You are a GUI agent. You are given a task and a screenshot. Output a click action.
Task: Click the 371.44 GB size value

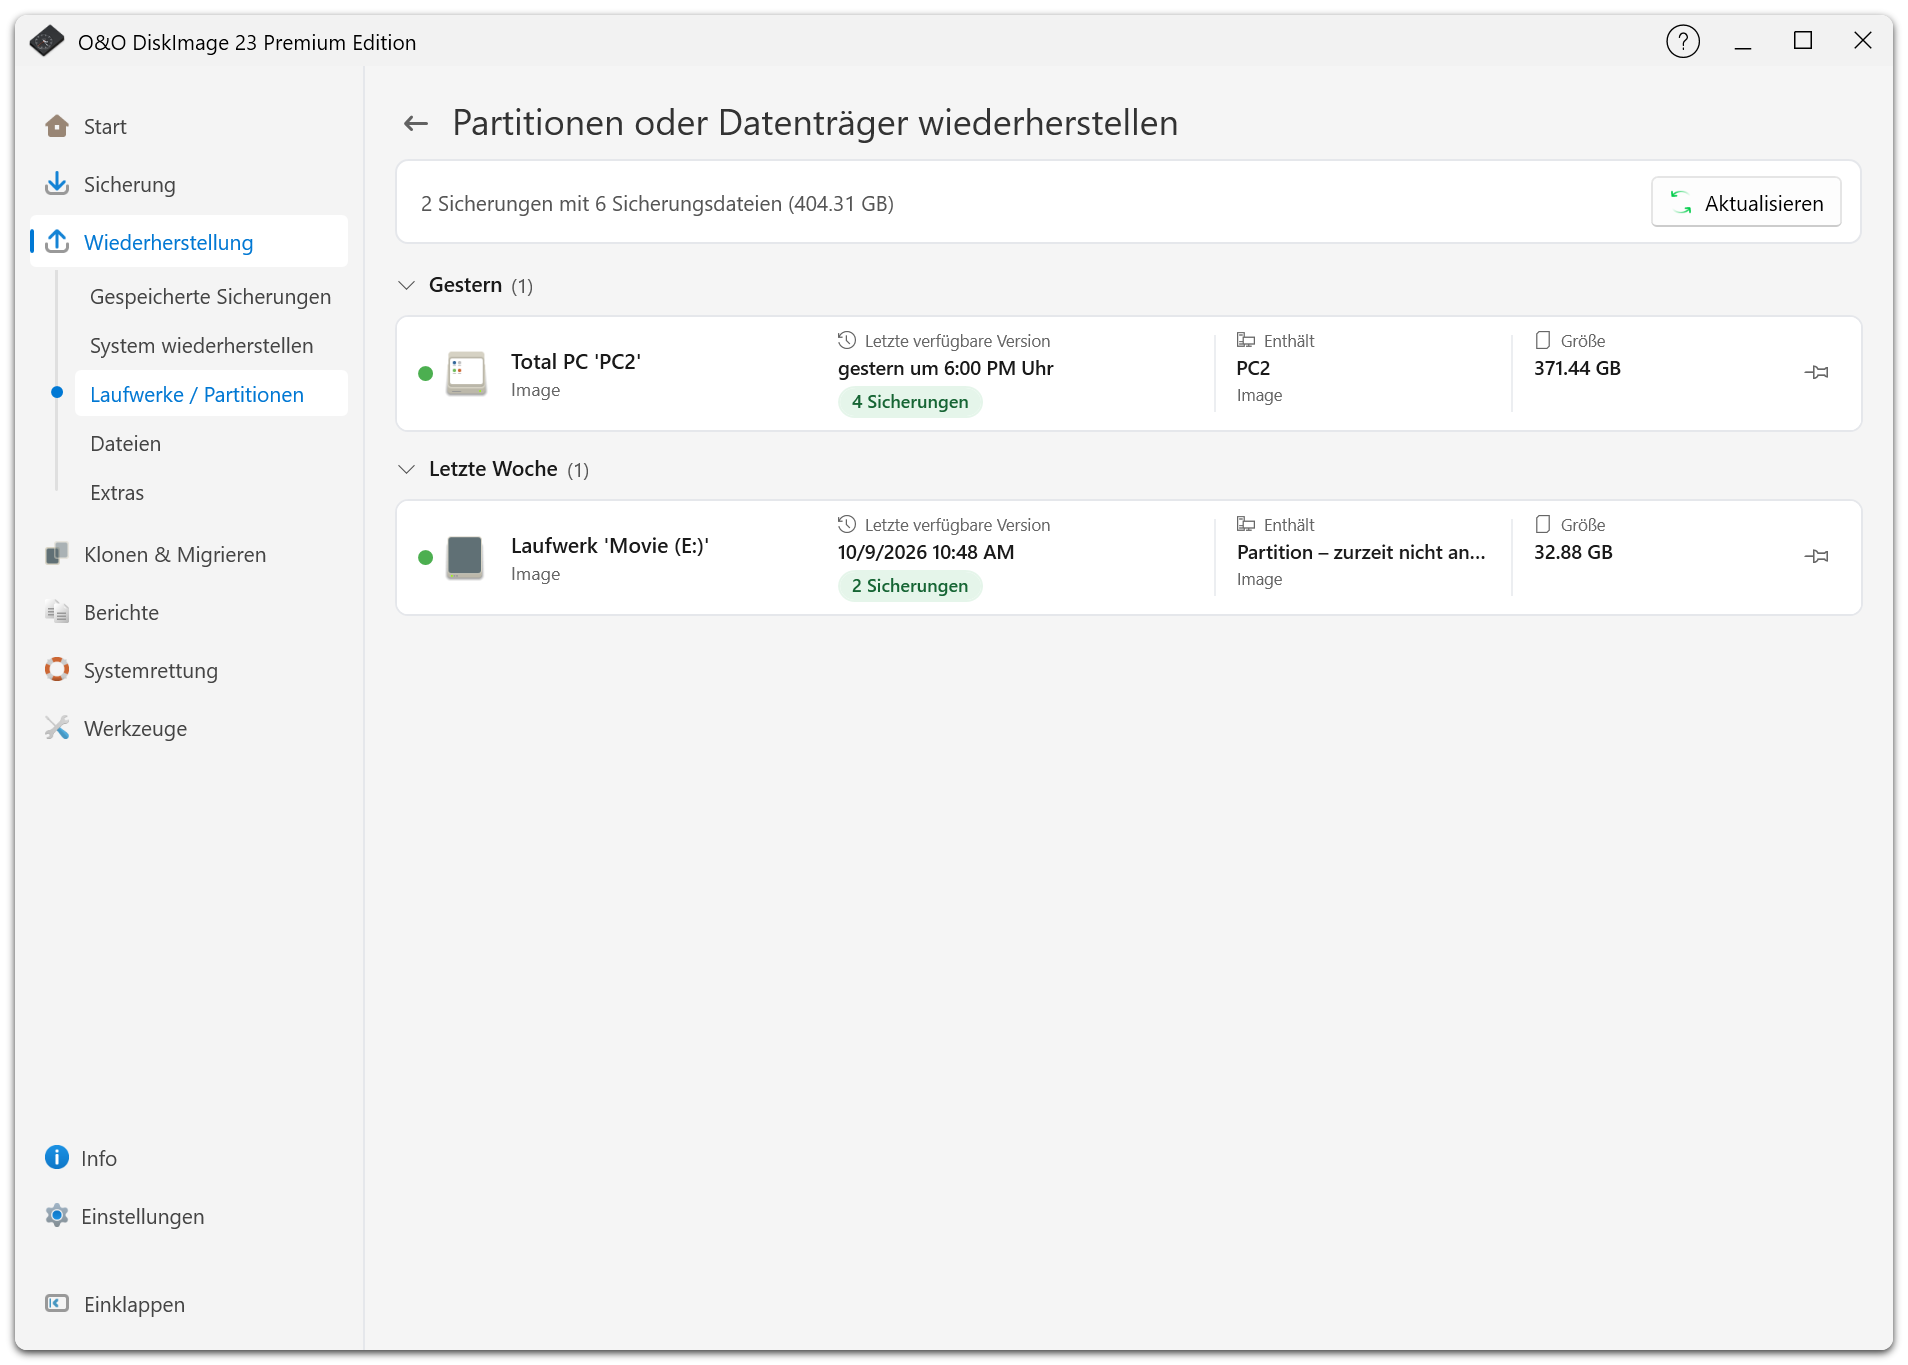pos(1577,368)
